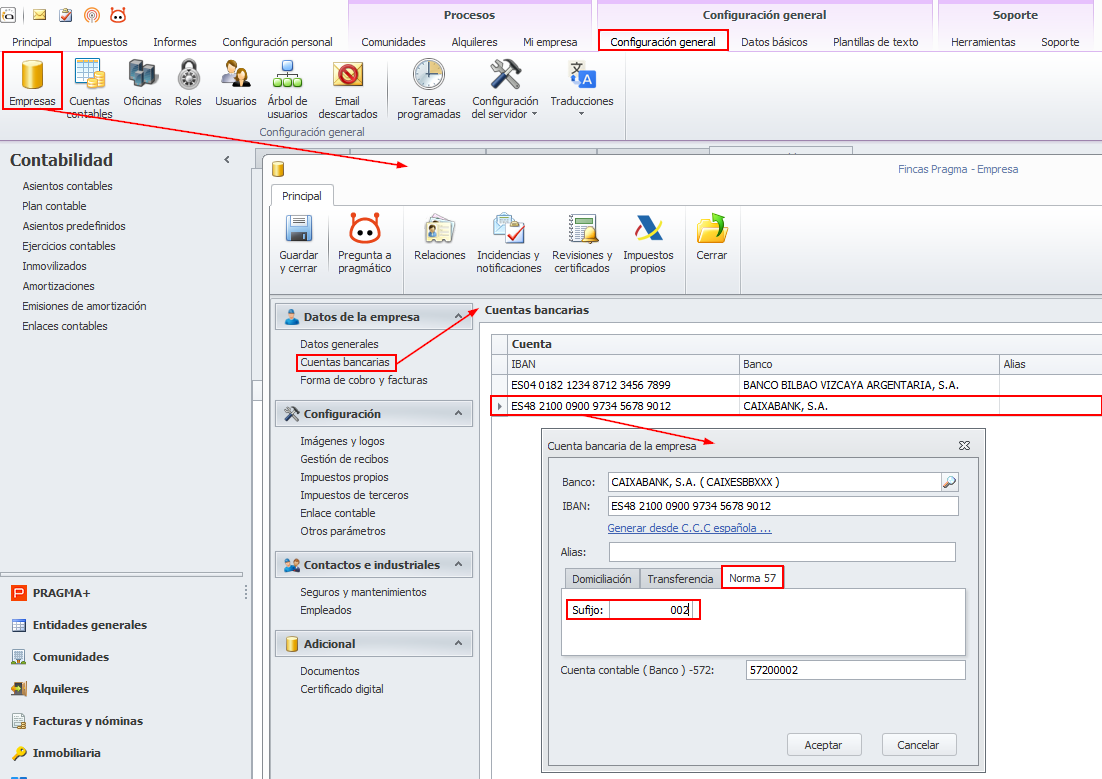The image size is (1102, 779).
Task: Collapse the Configuración section
Action: pyautogui.click(x=458, y=413)
